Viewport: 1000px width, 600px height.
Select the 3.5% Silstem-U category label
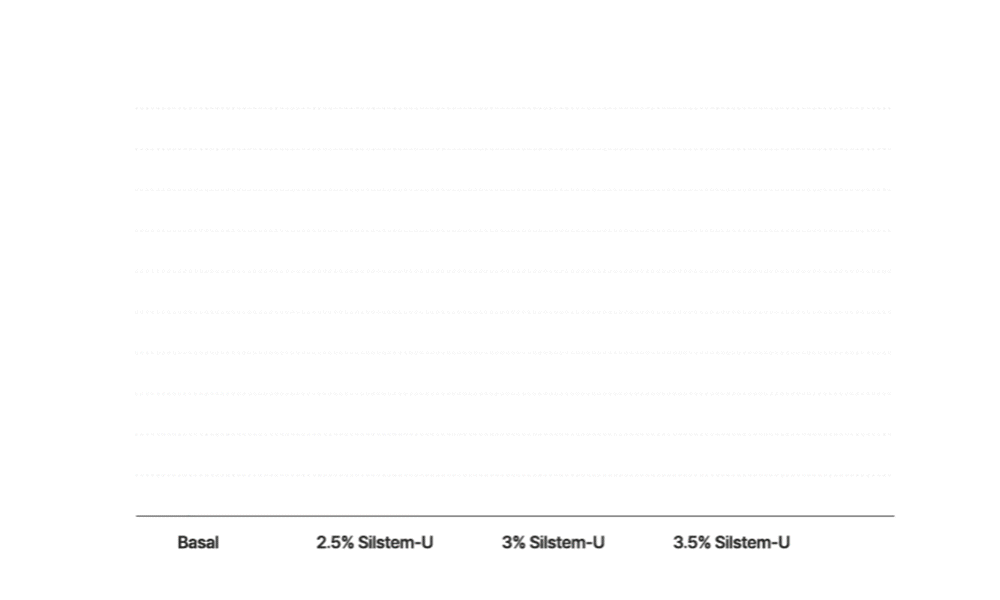[x=731, y=543]
